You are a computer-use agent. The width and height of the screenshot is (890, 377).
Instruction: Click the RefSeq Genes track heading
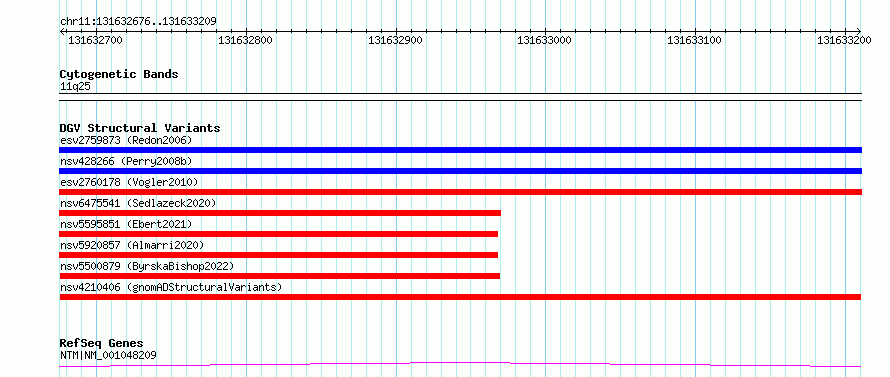[x=102, y=344]
